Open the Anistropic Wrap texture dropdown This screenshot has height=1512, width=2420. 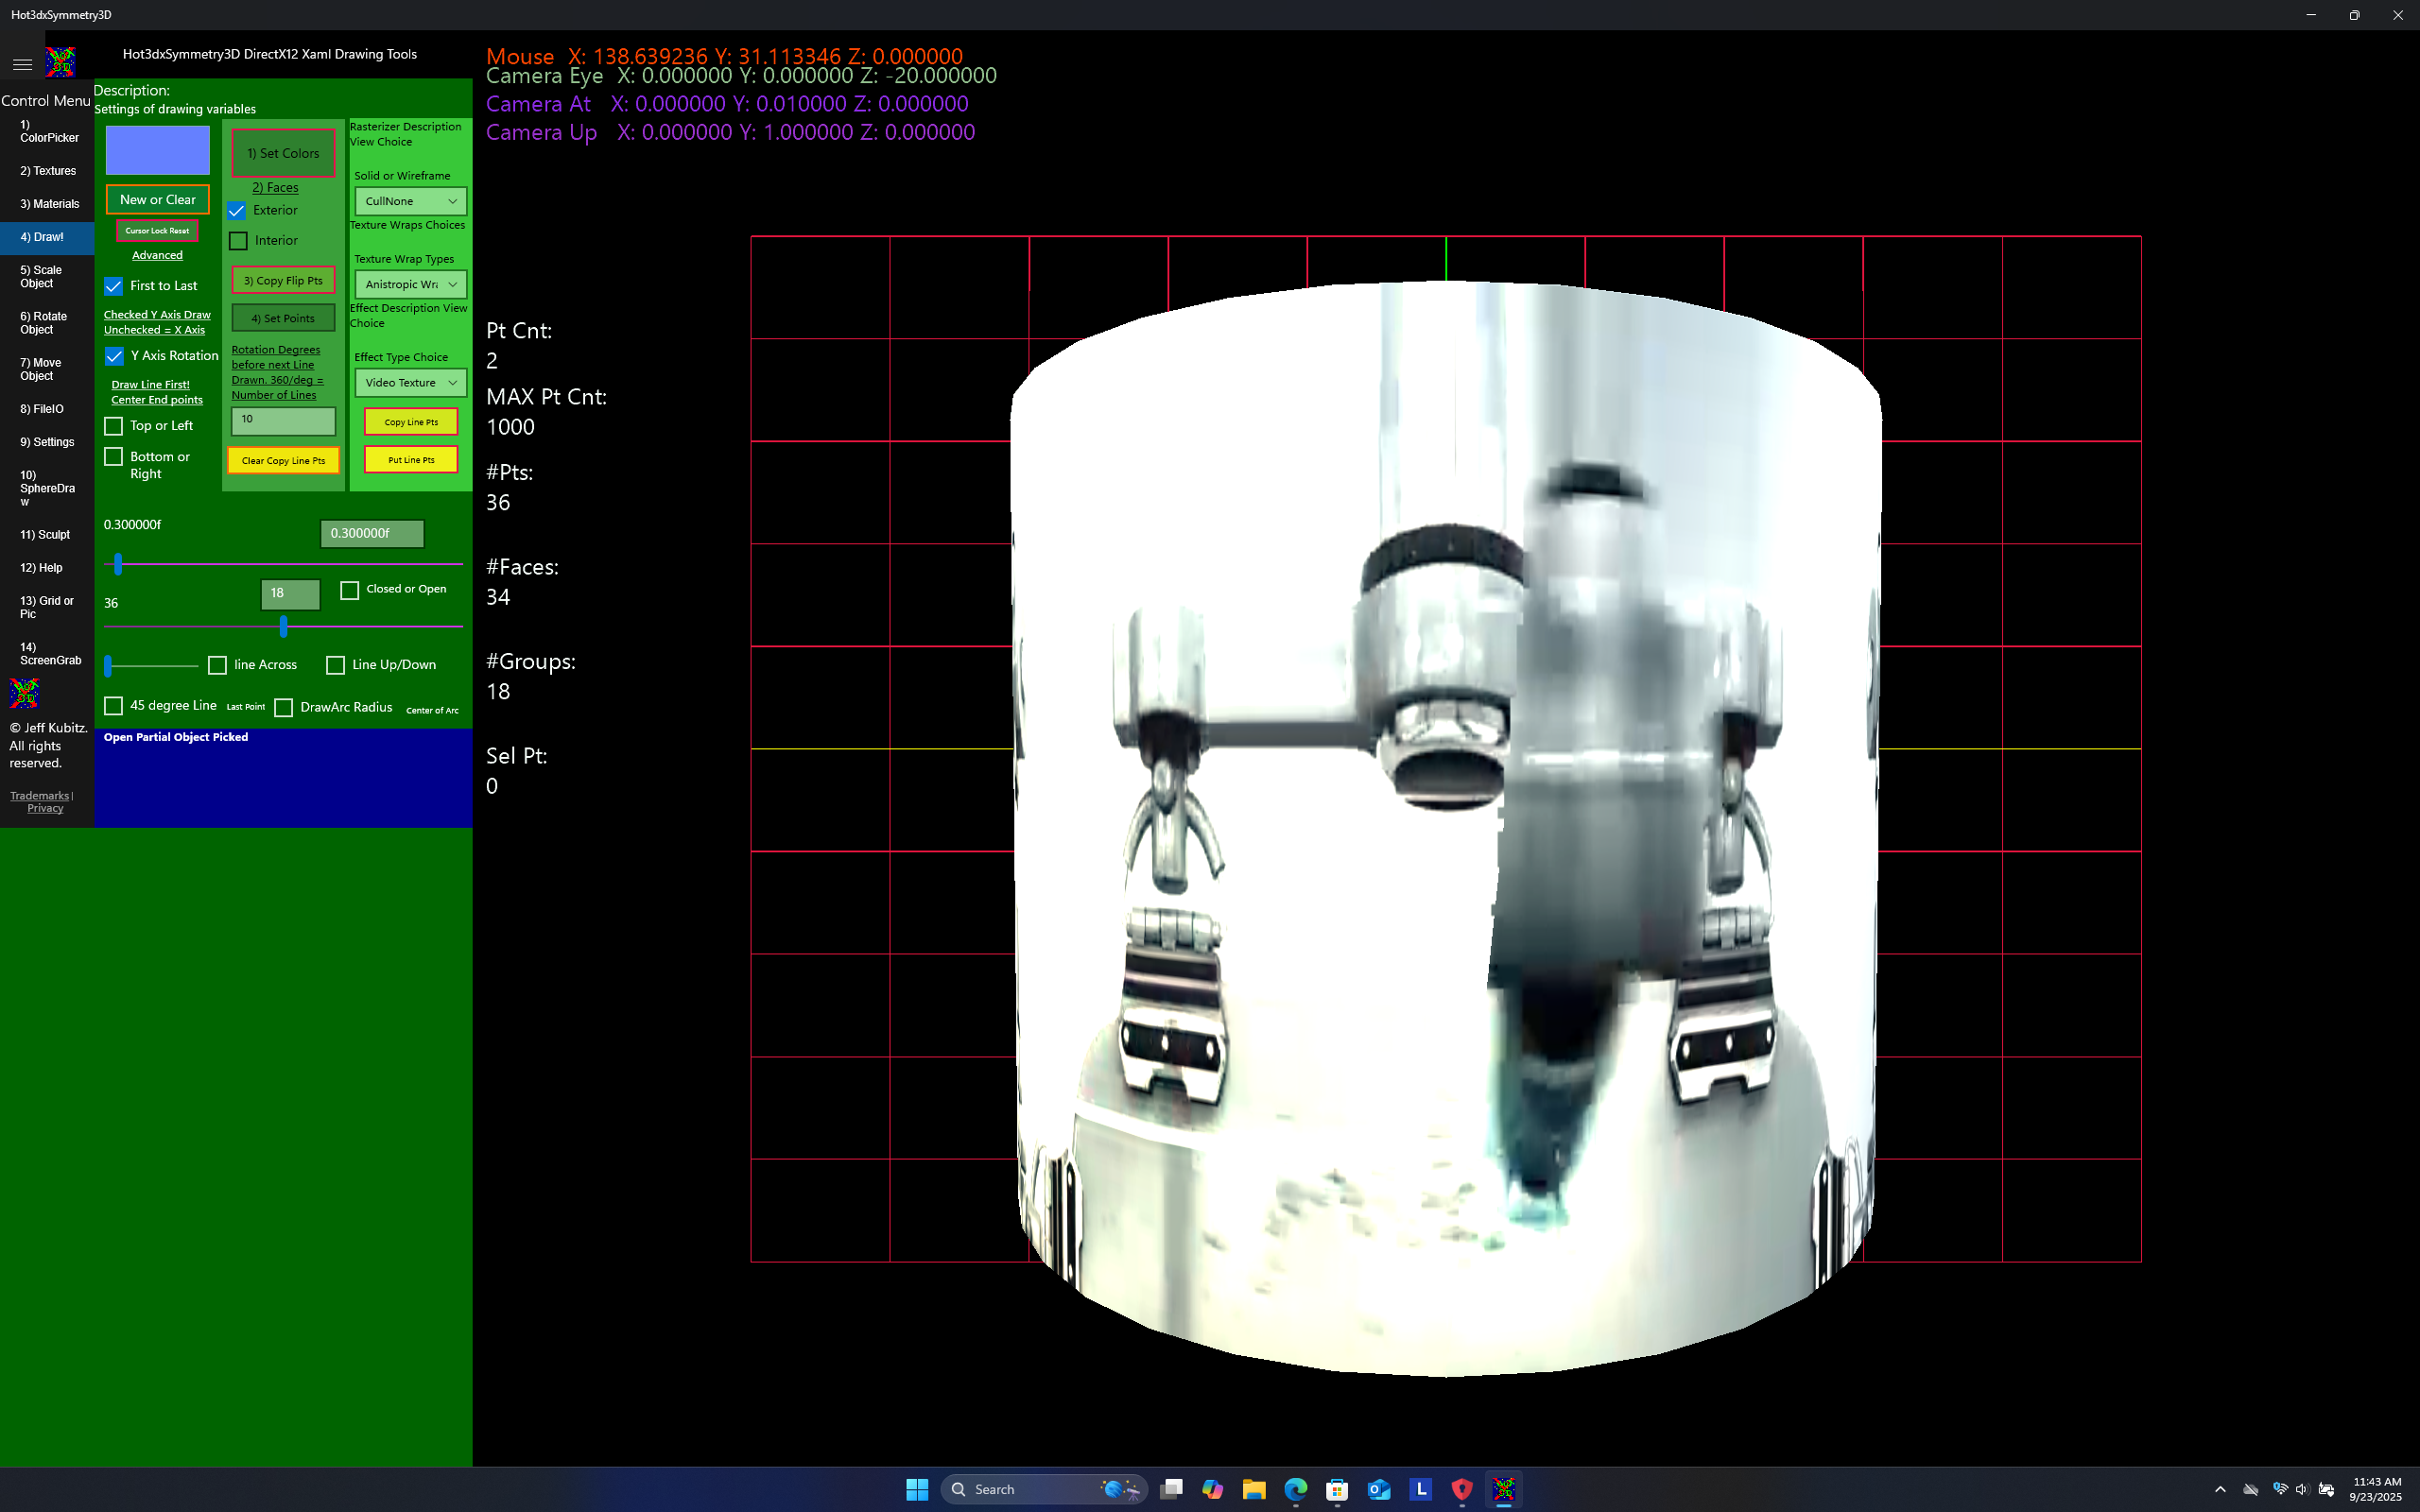409,284
